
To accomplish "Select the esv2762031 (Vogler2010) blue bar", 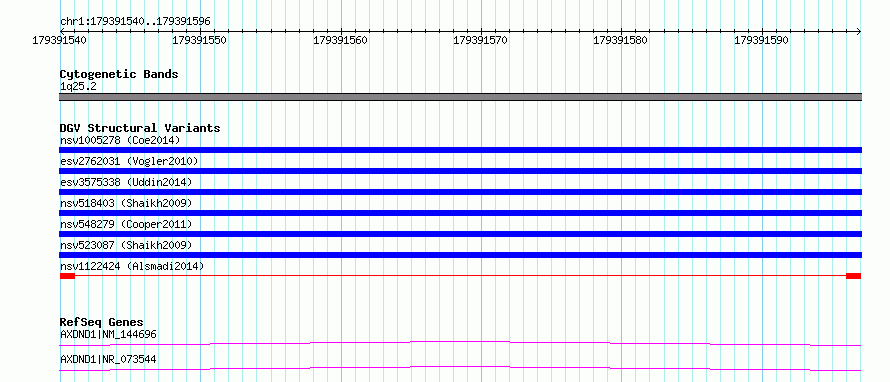I will pyautogui.click(x=460, y=170).
